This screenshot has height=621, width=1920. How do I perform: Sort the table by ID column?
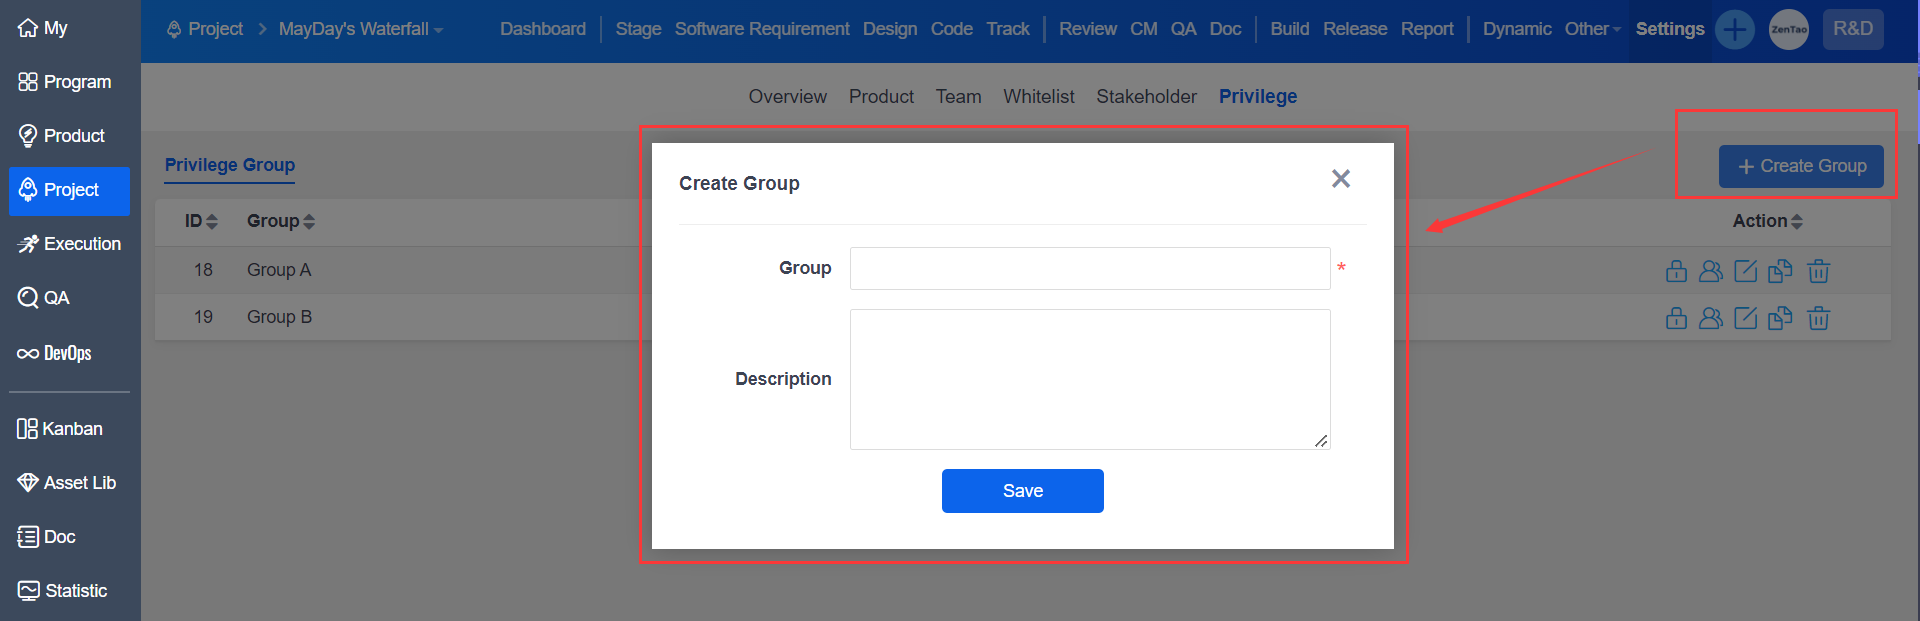point(201,221)
